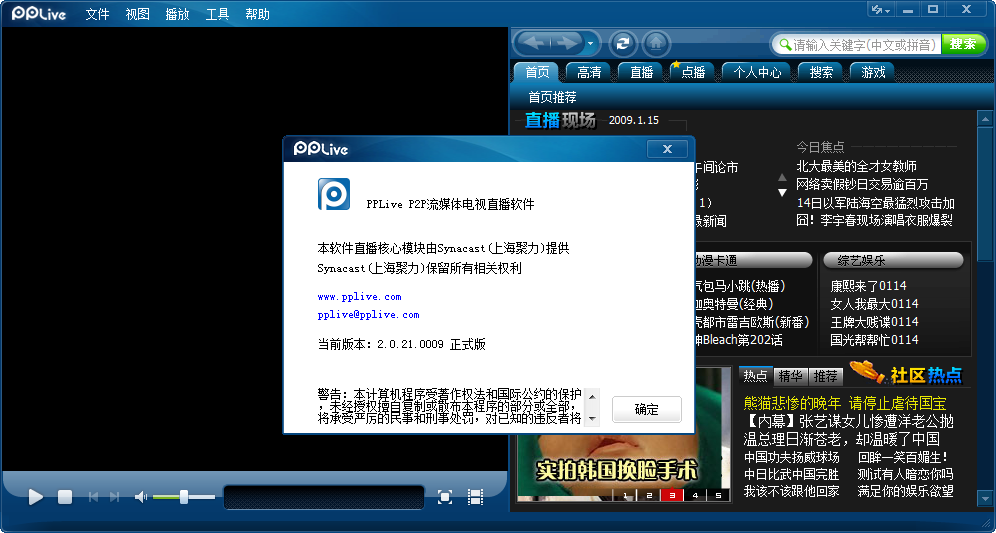Select slideshow page 5
The image size is (996, 533).
(718, 495)
